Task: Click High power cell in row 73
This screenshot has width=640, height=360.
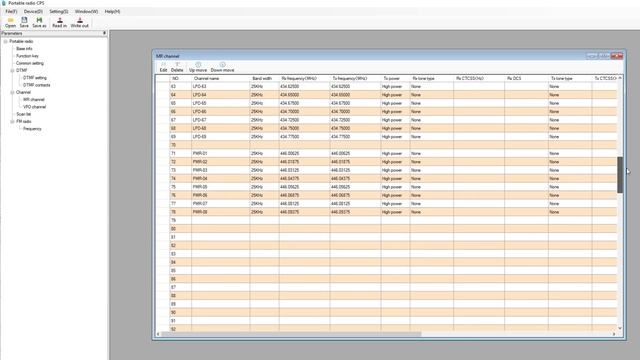Action: tap(395, 170)
